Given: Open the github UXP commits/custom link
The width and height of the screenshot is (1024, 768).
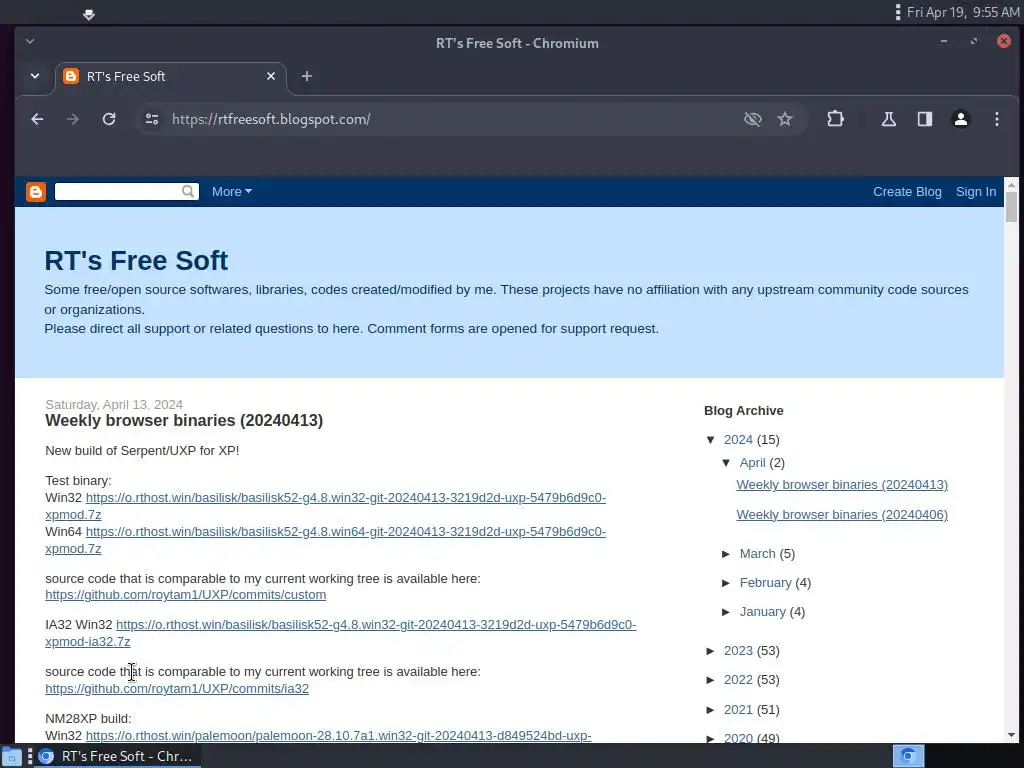Looking at the screenshot, I should (185, 595).
